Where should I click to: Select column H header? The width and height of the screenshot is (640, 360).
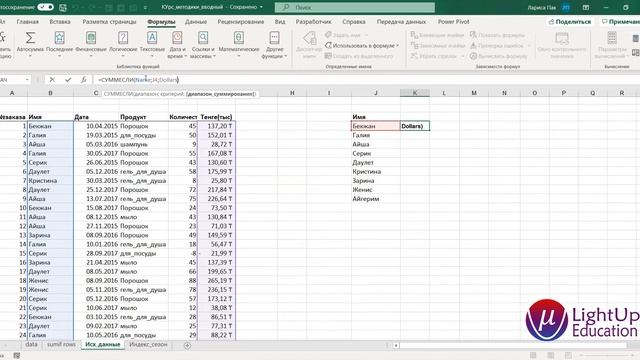tap(292, 93)
